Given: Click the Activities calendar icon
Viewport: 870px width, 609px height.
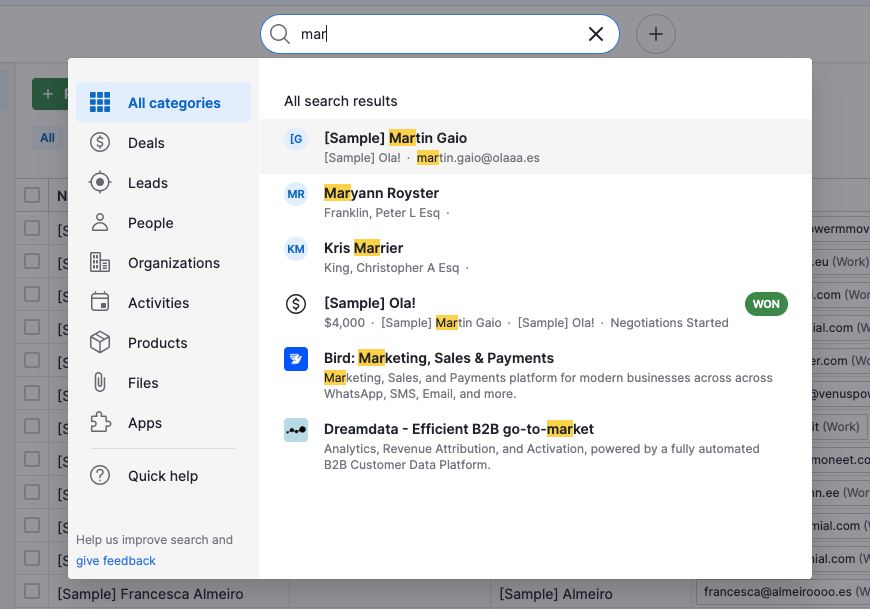Looking at the screenshot, I should coord(100,302).
